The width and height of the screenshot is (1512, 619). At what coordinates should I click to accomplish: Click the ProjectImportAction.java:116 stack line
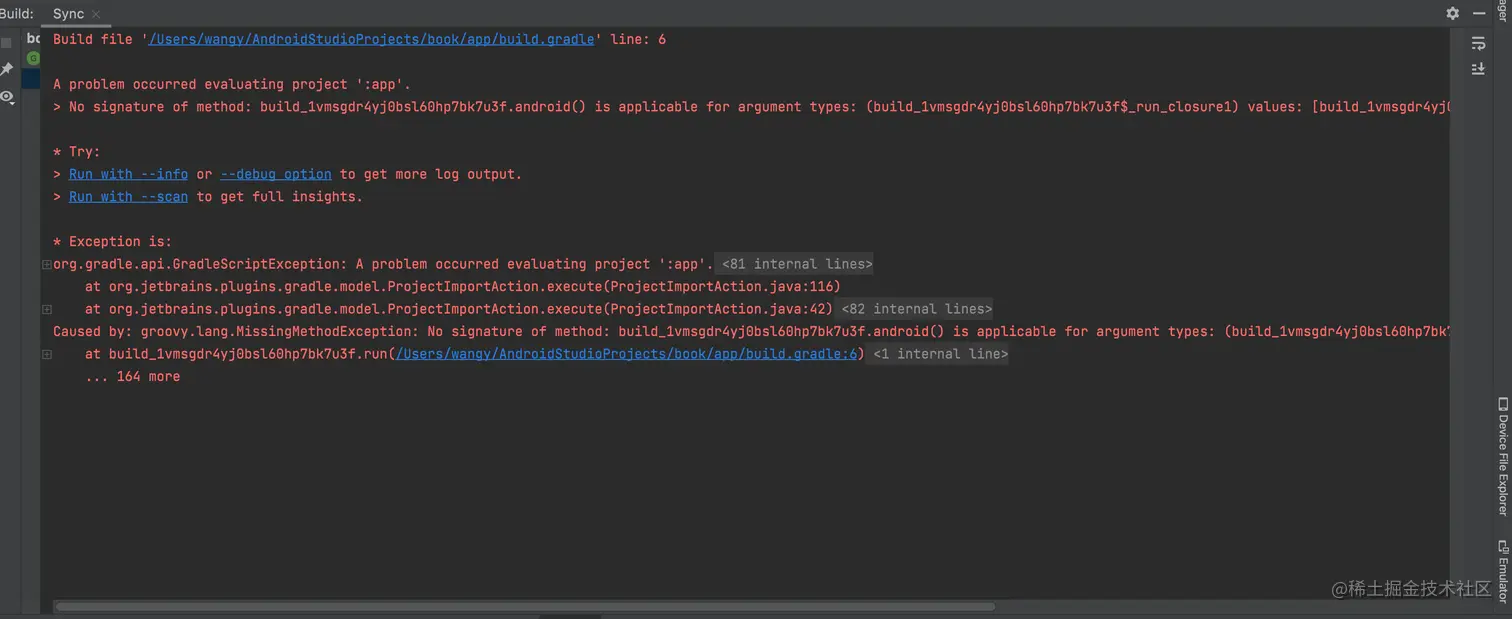tap(463, 287)
